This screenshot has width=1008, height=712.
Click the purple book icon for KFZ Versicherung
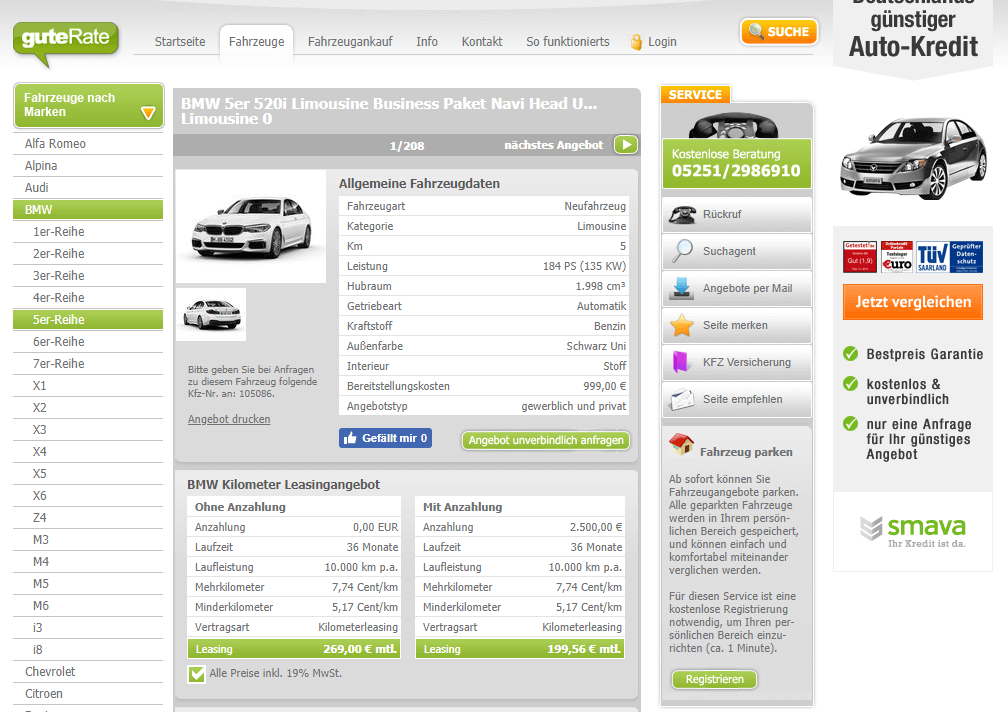[680, 362]
